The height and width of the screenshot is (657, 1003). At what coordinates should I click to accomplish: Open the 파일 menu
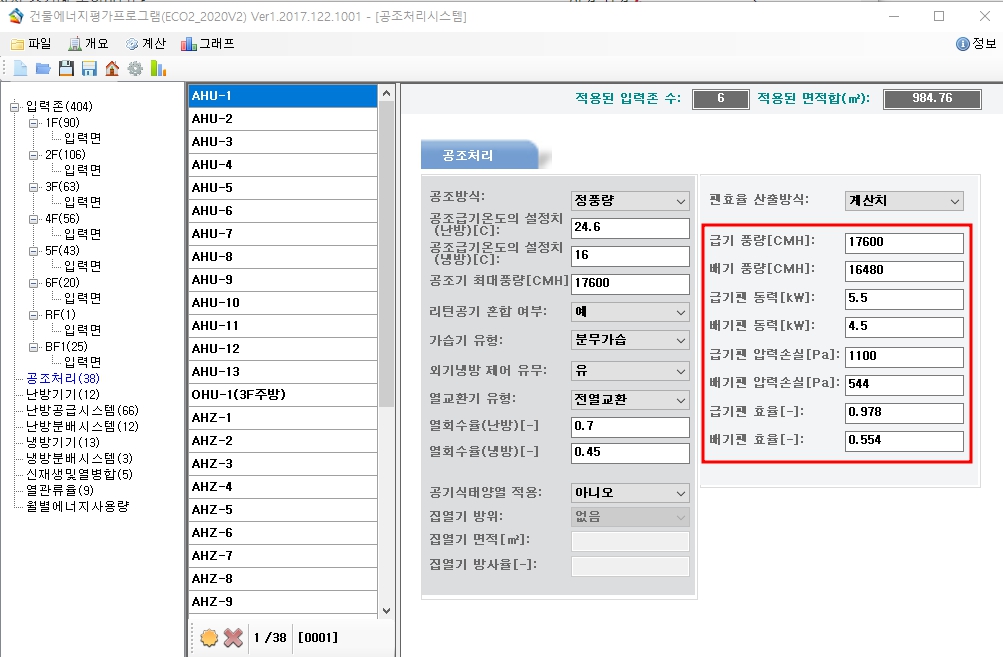tap(31, 44)
